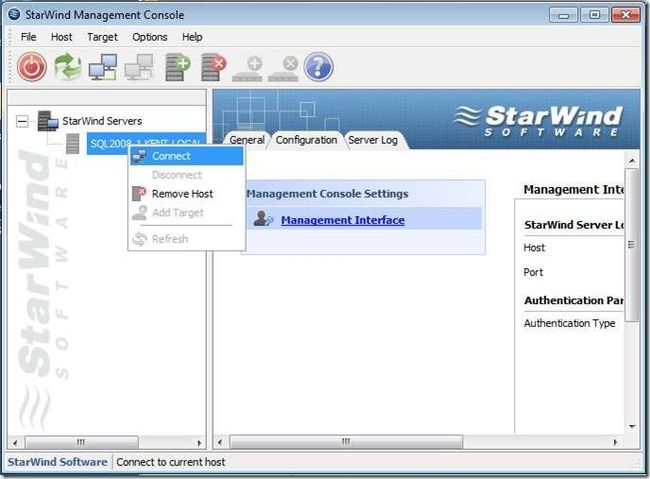The width and height of the screenshot is (650, 479).
Task: Click right pane scroll-left arrow
Action: [x=220, y=442]
